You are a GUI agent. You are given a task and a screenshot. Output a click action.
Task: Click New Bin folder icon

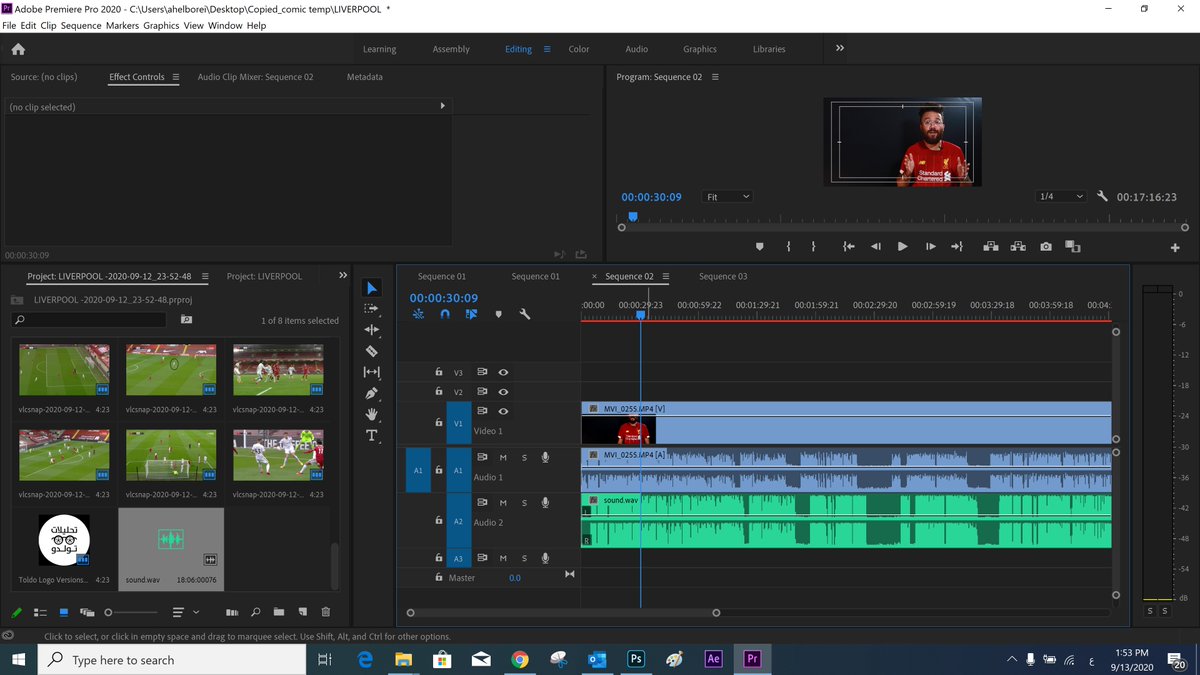pyautogui.click(x=279, y=612)
